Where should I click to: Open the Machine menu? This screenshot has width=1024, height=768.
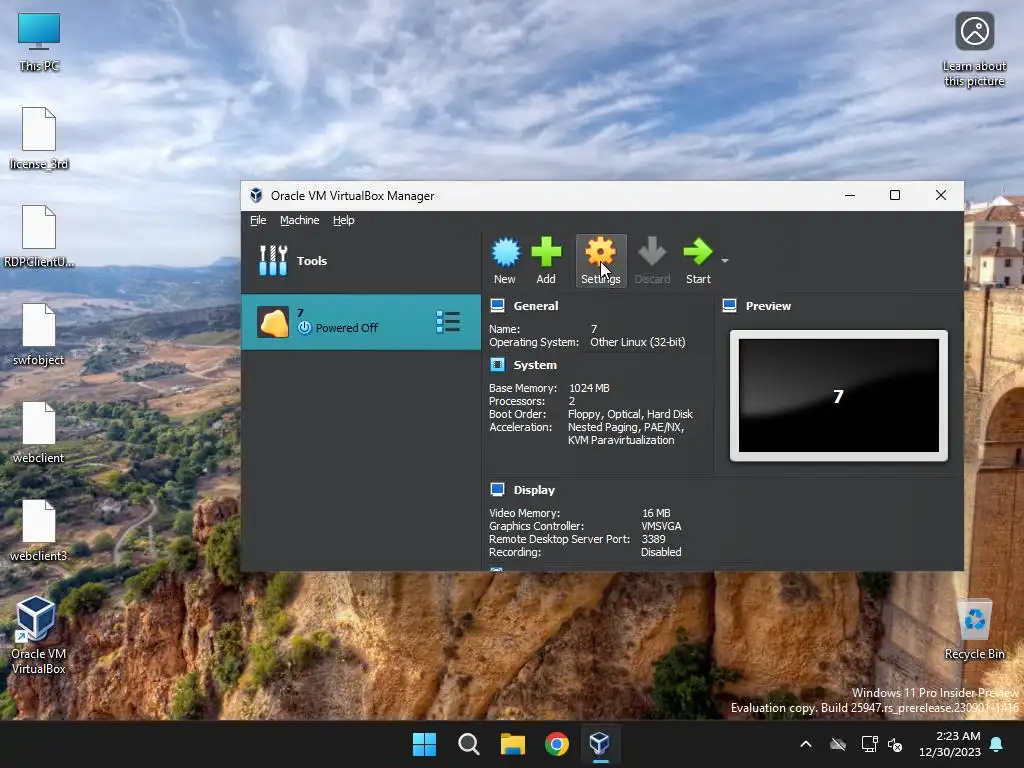click(x=300, y=220)
